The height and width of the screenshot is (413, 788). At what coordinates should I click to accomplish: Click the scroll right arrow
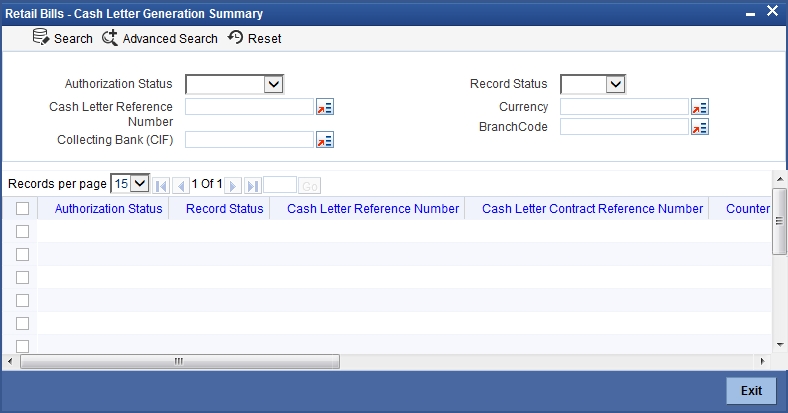pos(762,361)
